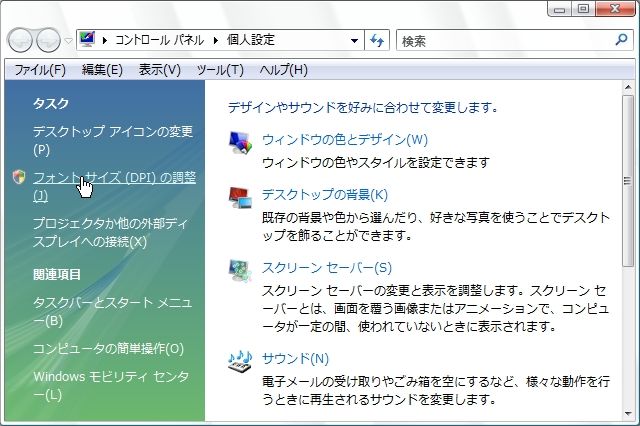This screenshot has width=640, height=426.
Task: Click the control panel icon in address bar
Action: coord(87,40)
